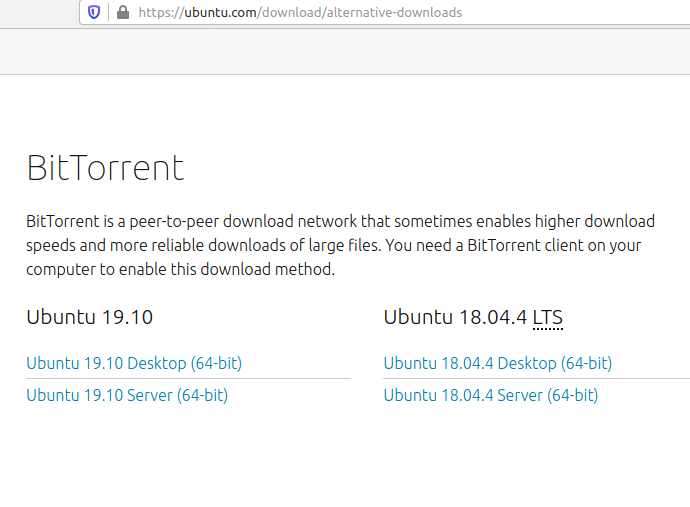Open Ubuntu 18.04.4 Server (64-bit) torrent link

tap(491, 395)
